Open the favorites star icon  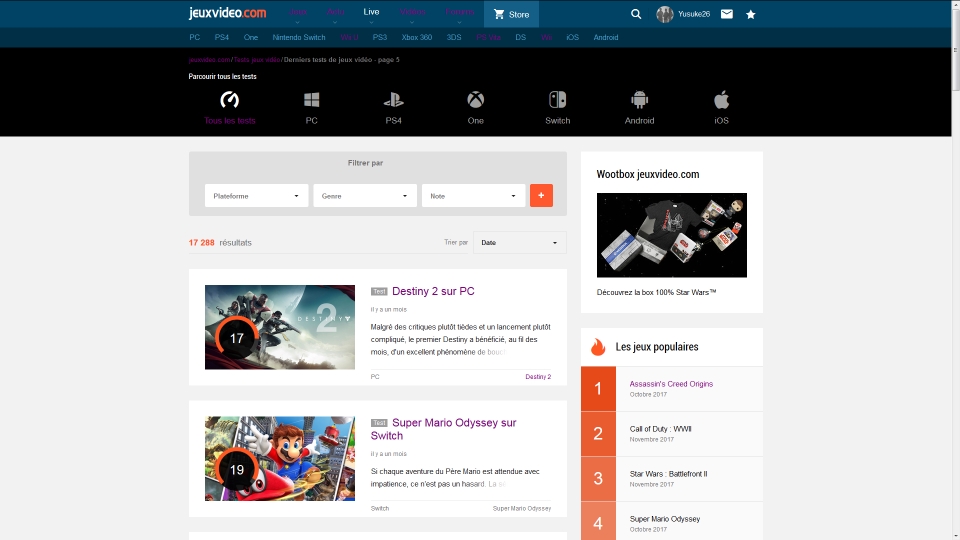point(751,14)
